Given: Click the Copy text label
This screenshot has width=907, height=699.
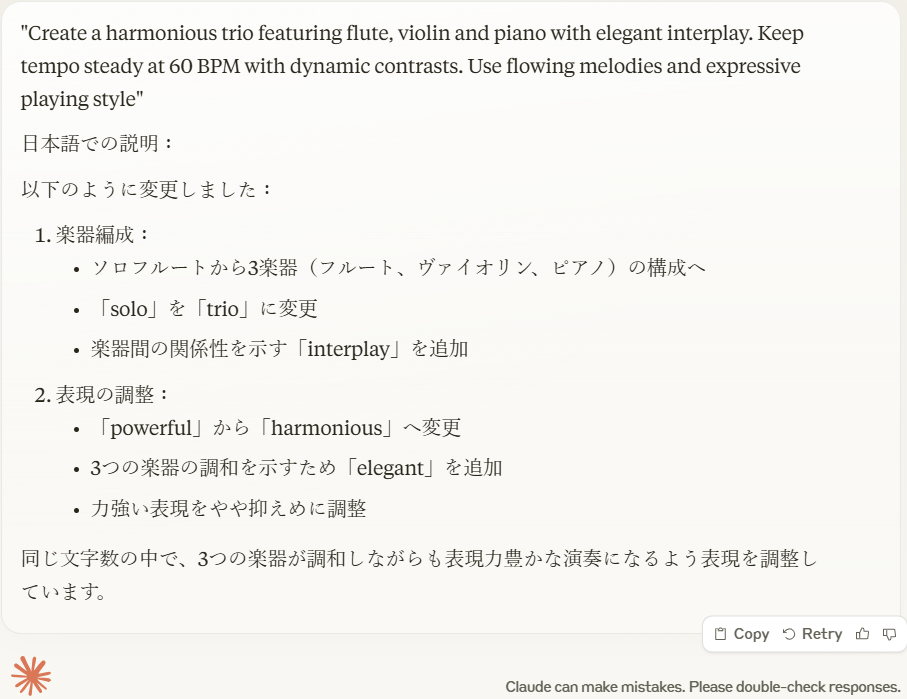Looking at the screenshot, I should pyautogui.click(x=751, y=634).
